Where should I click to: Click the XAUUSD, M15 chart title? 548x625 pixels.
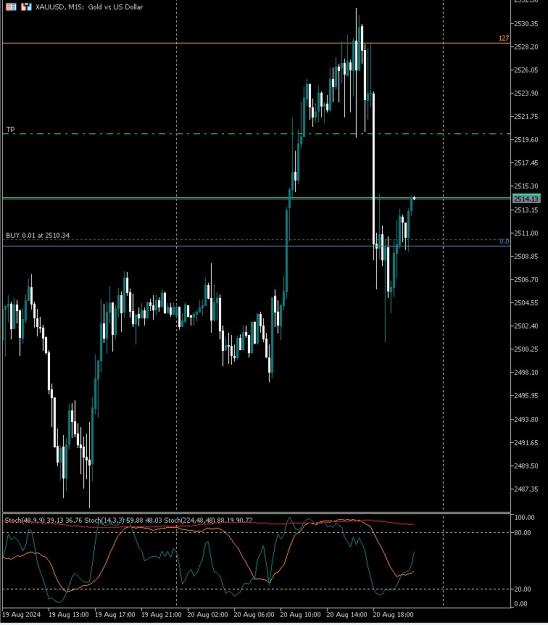click(x=89, y=7)
